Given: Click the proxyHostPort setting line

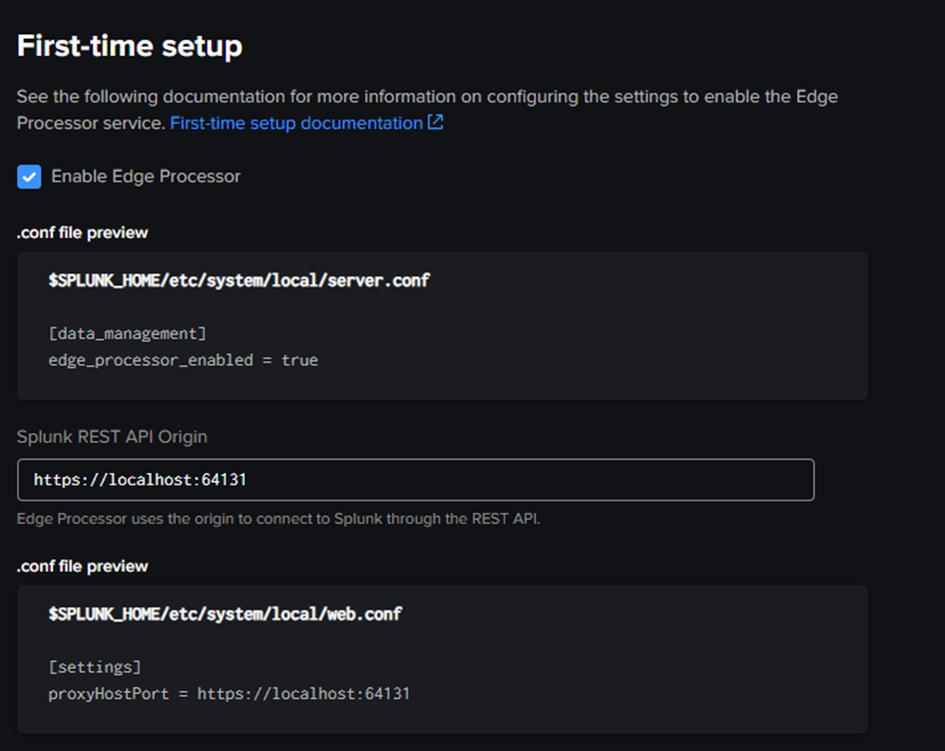Looking at the screenshot, I should 229,693.
